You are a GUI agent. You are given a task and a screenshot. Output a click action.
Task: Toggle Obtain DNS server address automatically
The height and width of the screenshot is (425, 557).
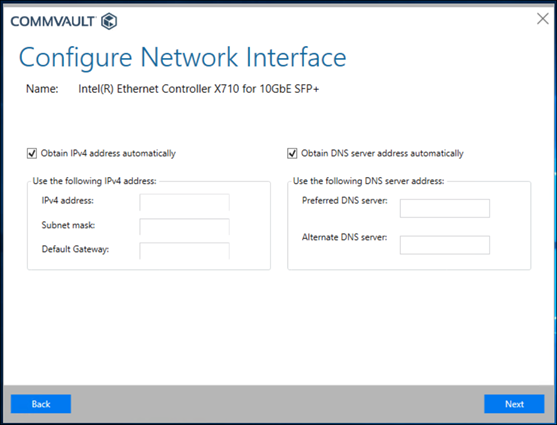tap(292, 154)
